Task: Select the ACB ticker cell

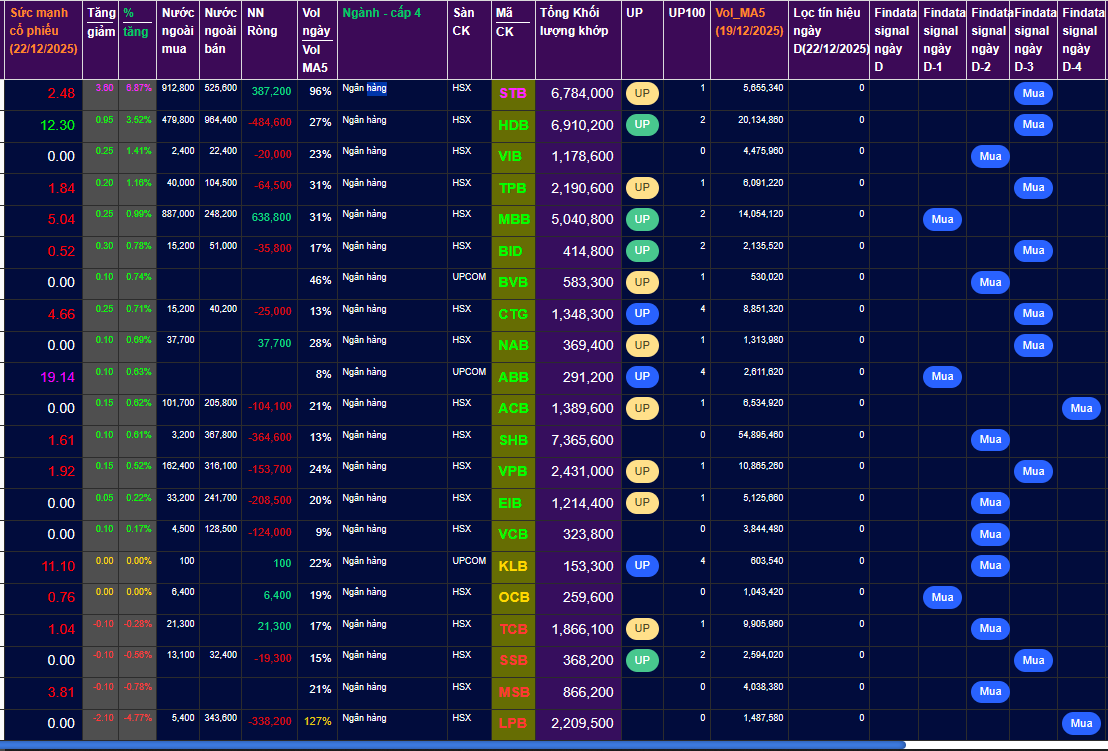Action: 513,408
